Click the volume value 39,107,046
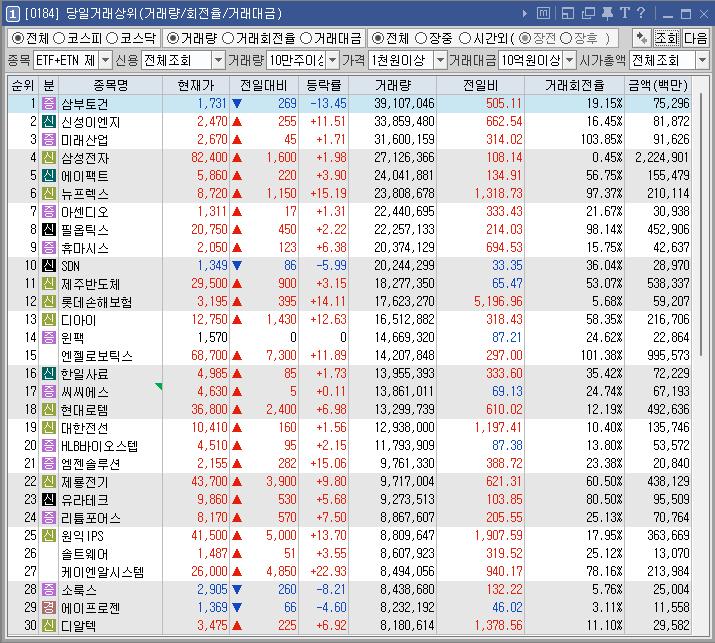The width and height of the screenshot is (715, 643). click(404, 104)
